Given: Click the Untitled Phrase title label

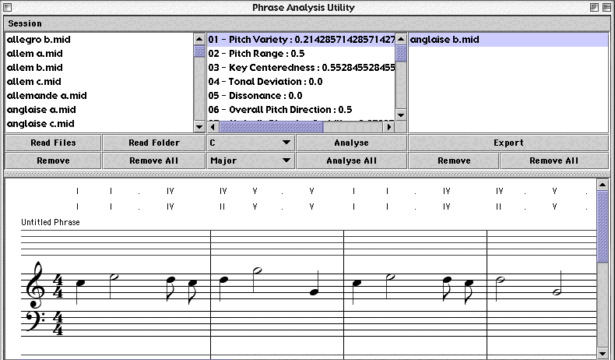Looking at the screenshot, I should (50, 222).
